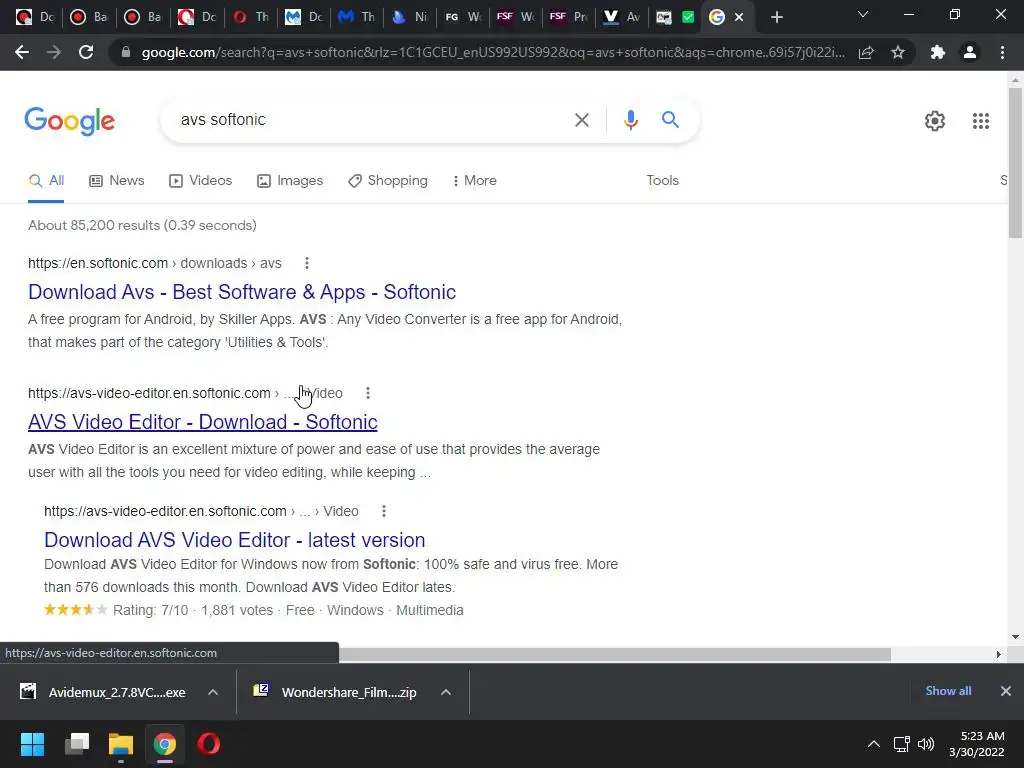Open Task View from the taskbar

[x=76, y=744]
